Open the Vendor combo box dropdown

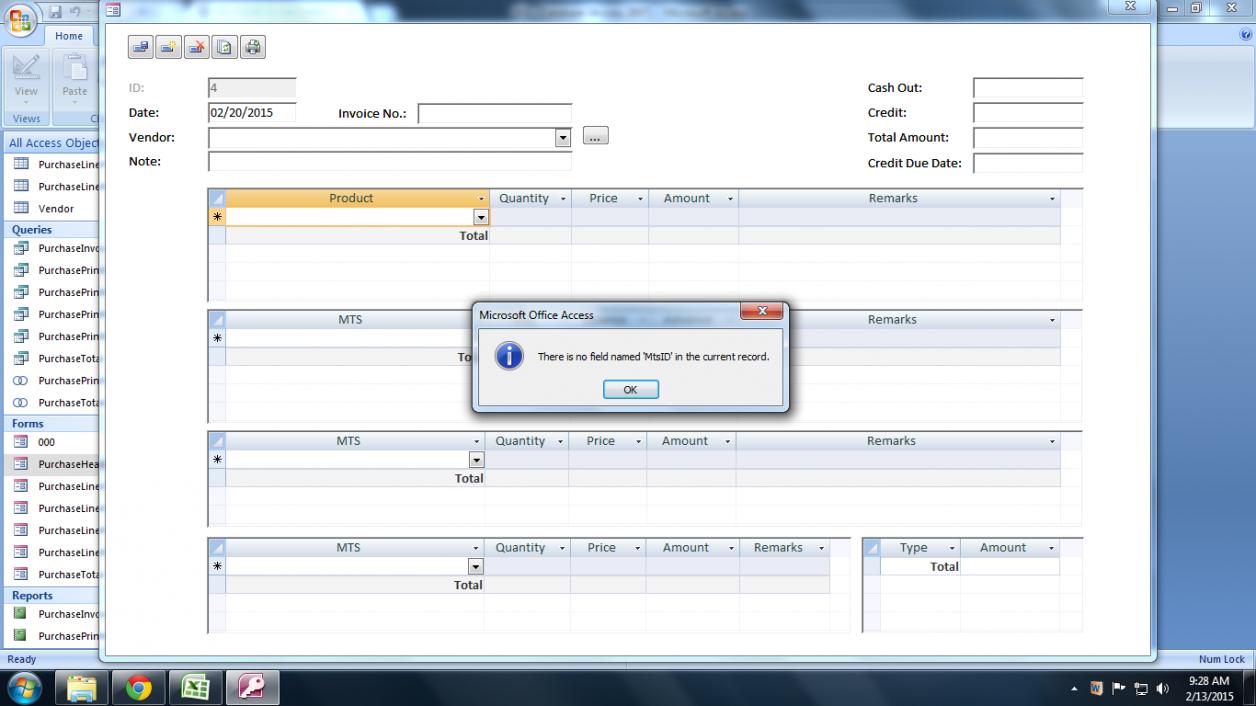click(563, 138)
